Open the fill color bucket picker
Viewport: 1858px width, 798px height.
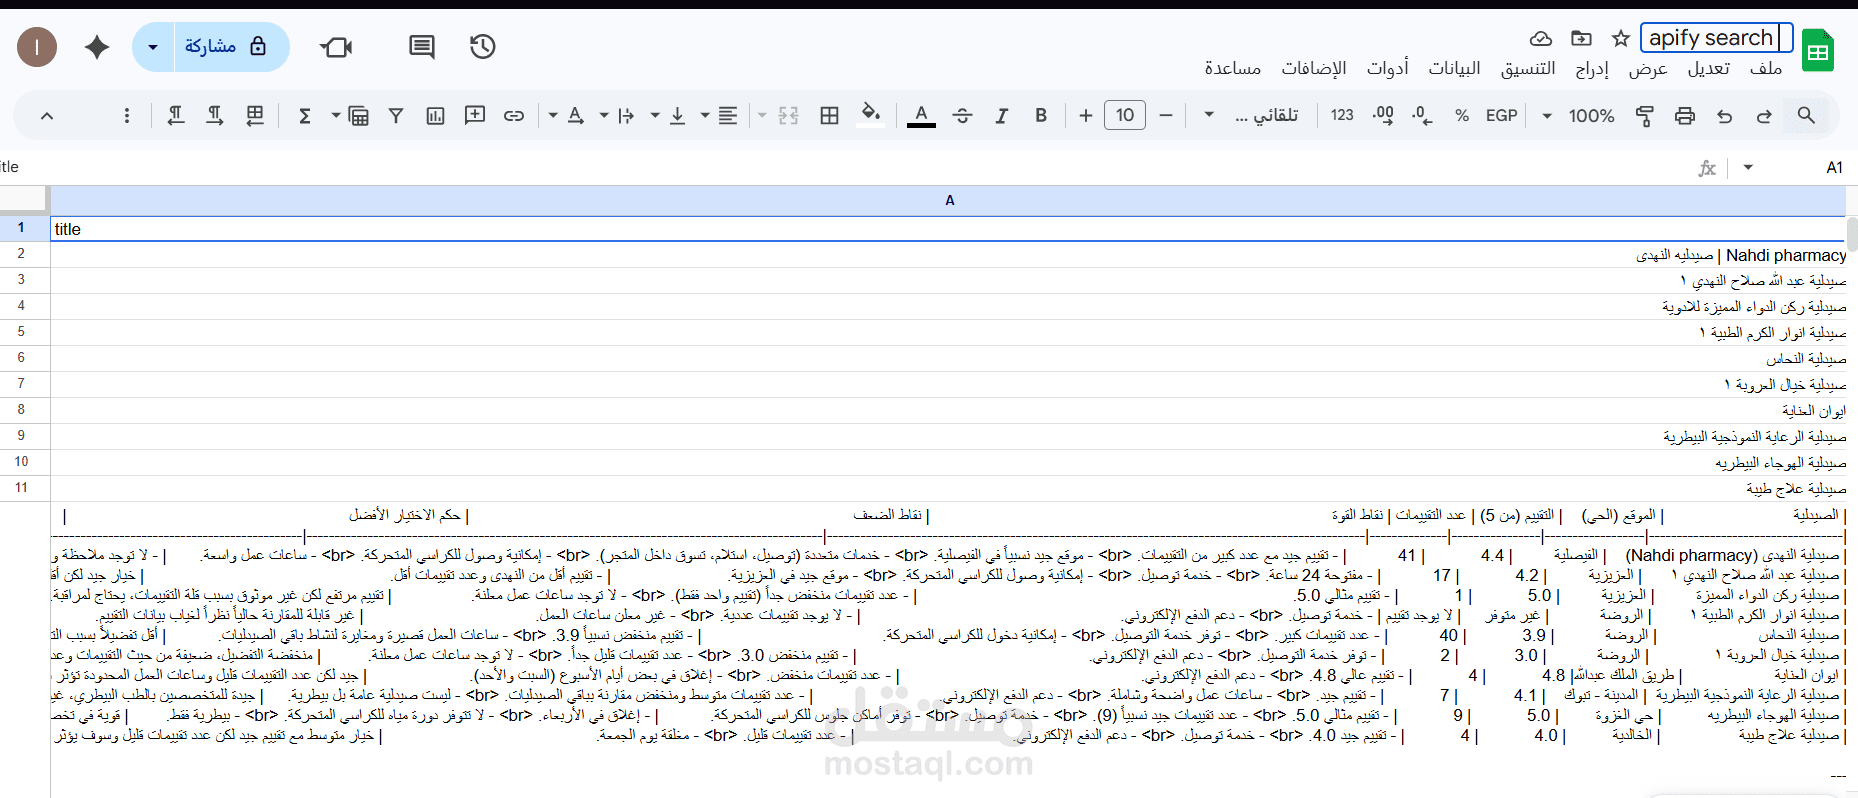pyautogui.click(x=871, y=114)
